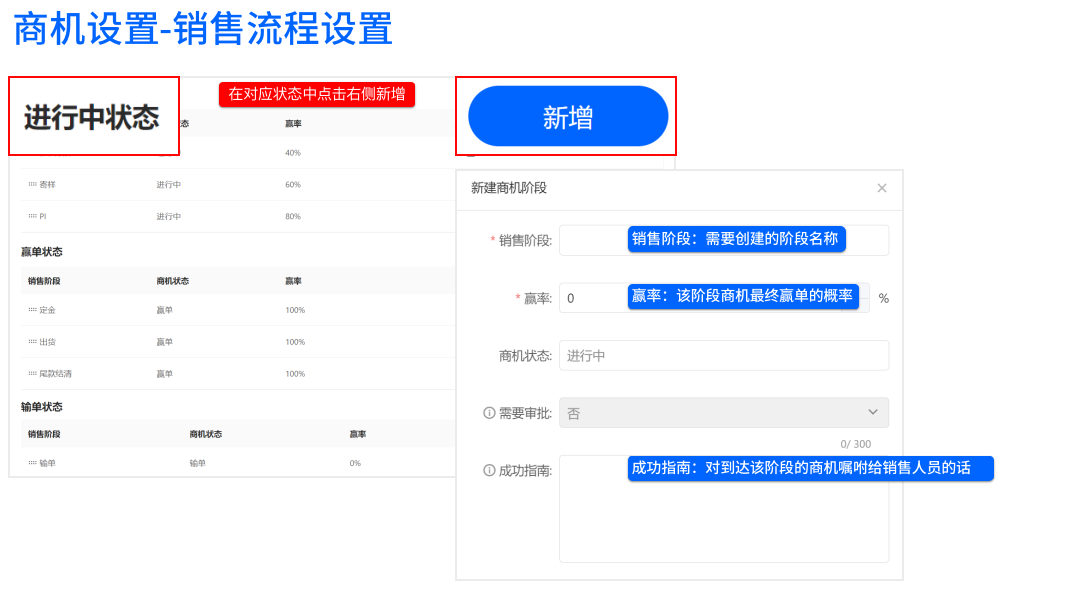Open the 需要审批 dropdown showing 否
This screenshot has height=591, width=1067.
(724, 413)
